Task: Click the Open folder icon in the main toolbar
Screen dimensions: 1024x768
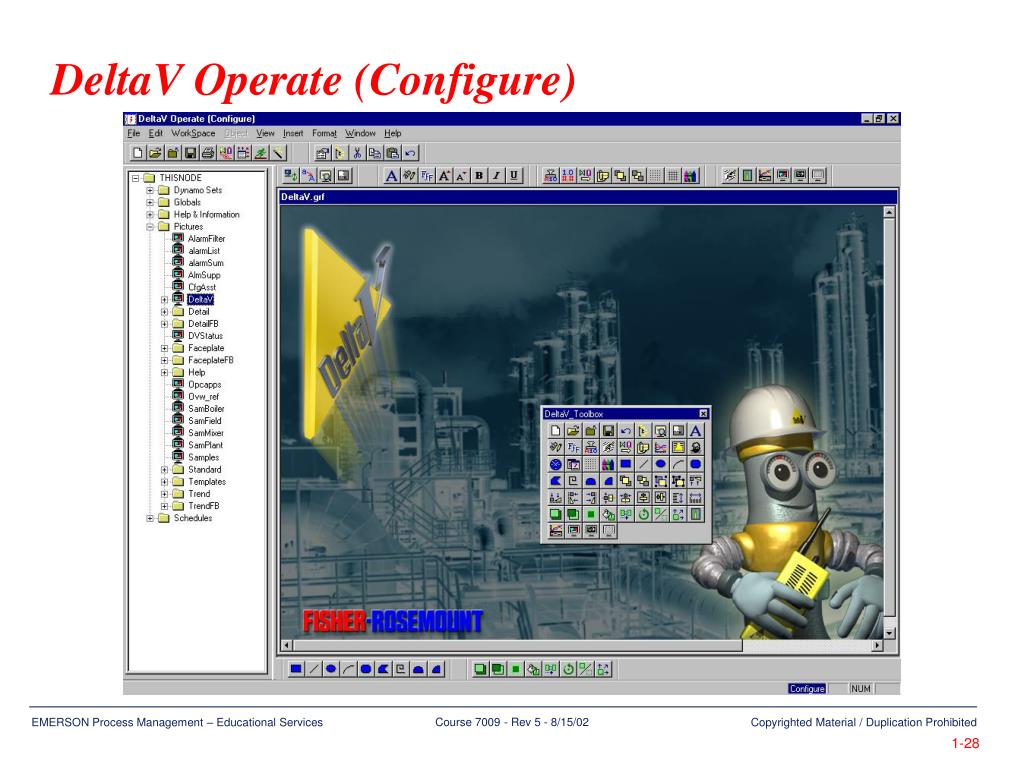Action: 155,153
